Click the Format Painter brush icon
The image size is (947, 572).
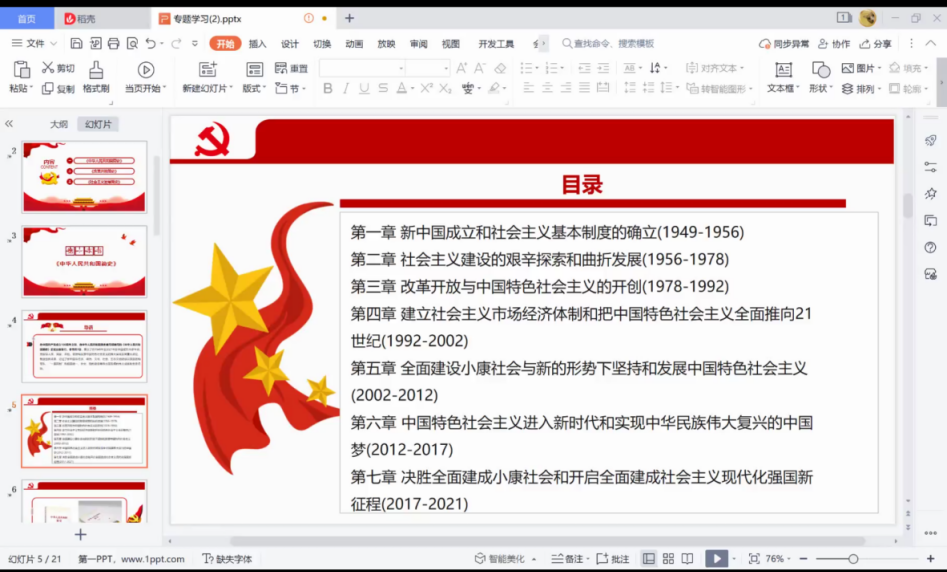tap(96, 70)
